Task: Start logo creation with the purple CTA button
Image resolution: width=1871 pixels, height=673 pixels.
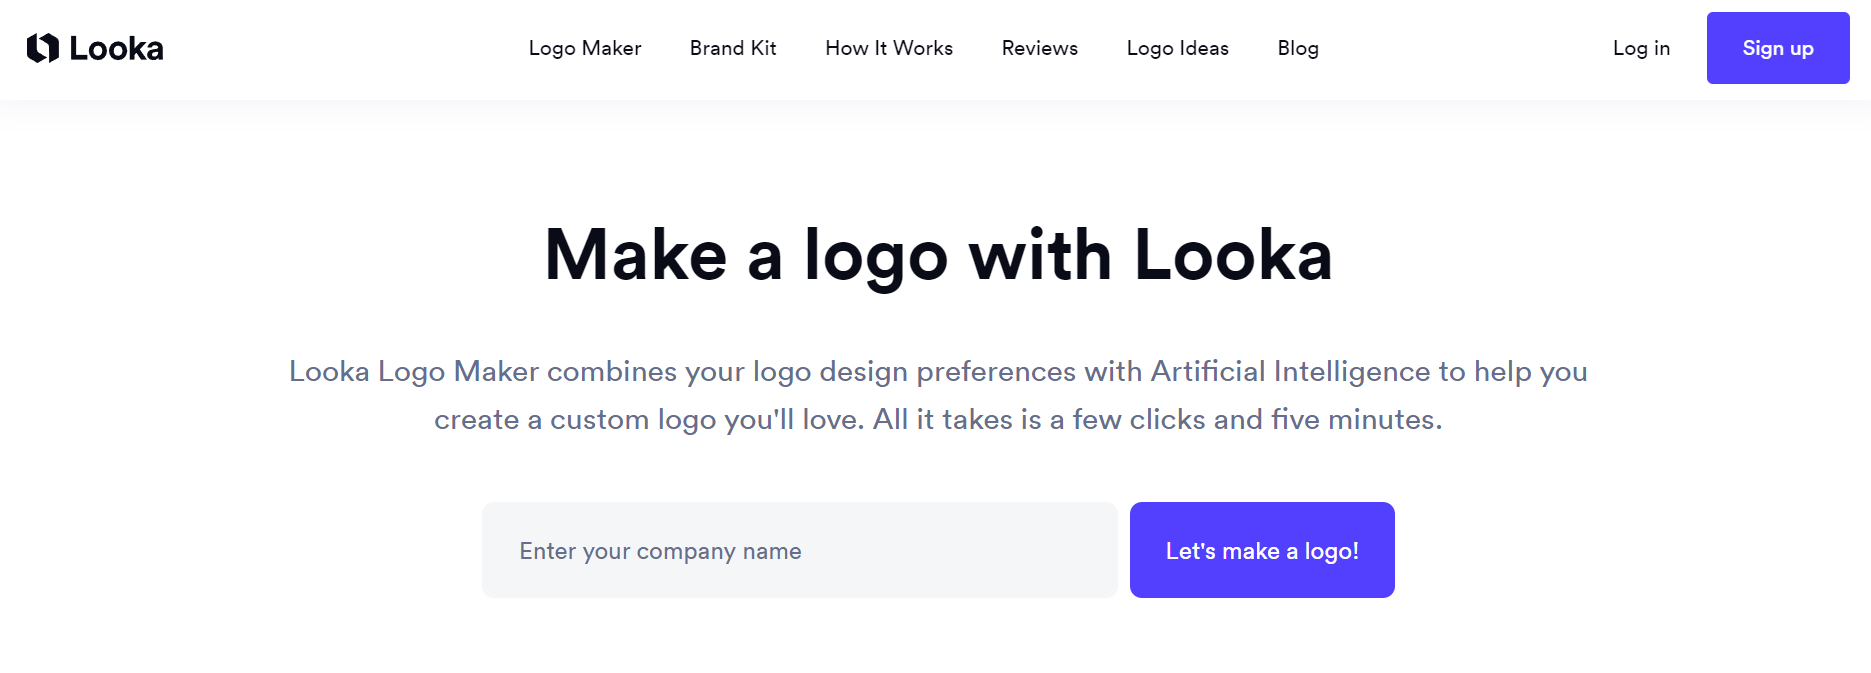Action: coord(1262,549)
